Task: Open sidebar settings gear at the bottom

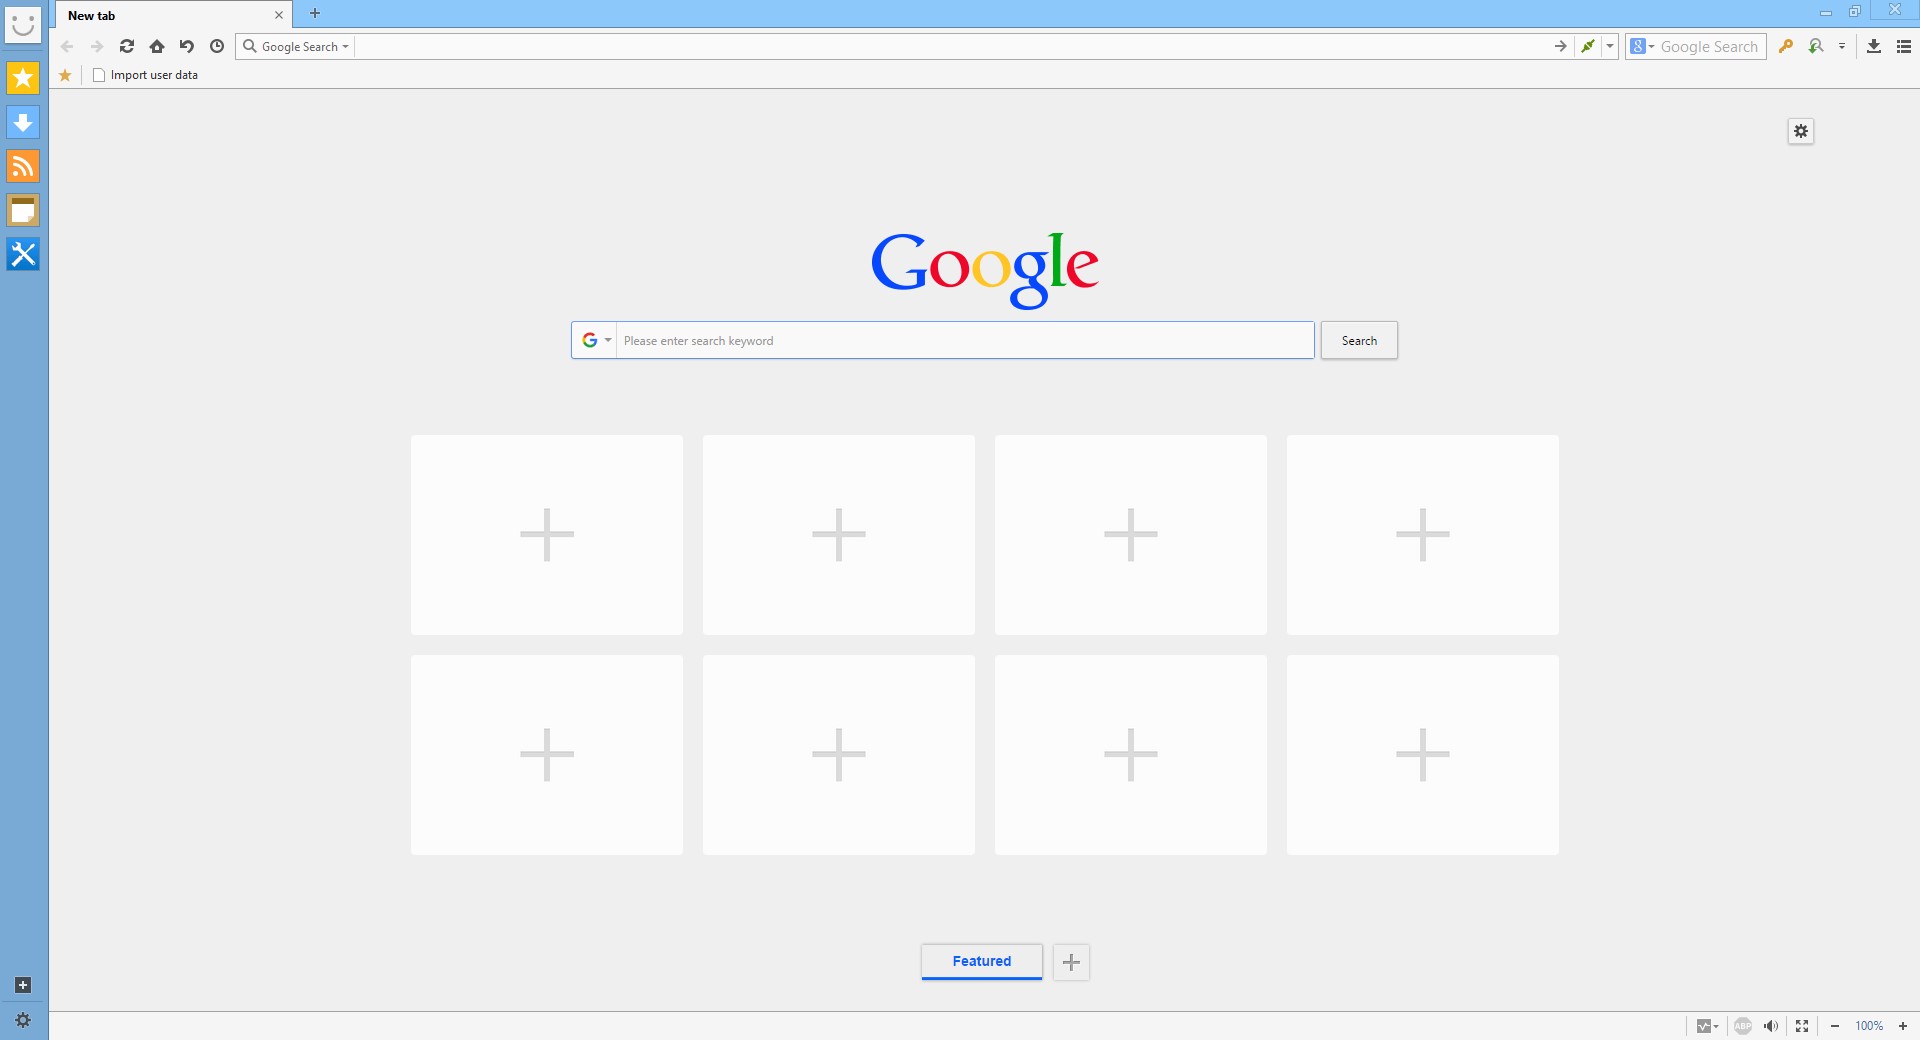Action: pyautogui.click(x=23, y=1020)
